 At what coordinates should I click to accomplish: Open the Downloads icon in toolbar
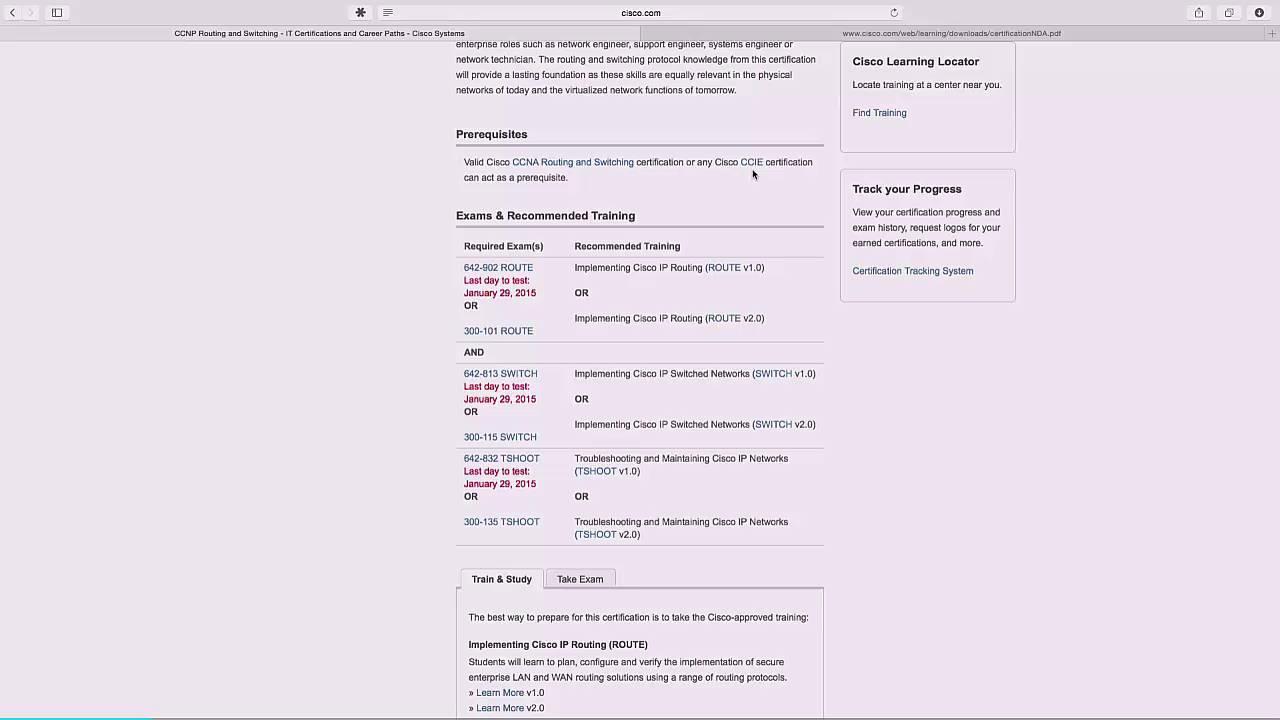1259,13
